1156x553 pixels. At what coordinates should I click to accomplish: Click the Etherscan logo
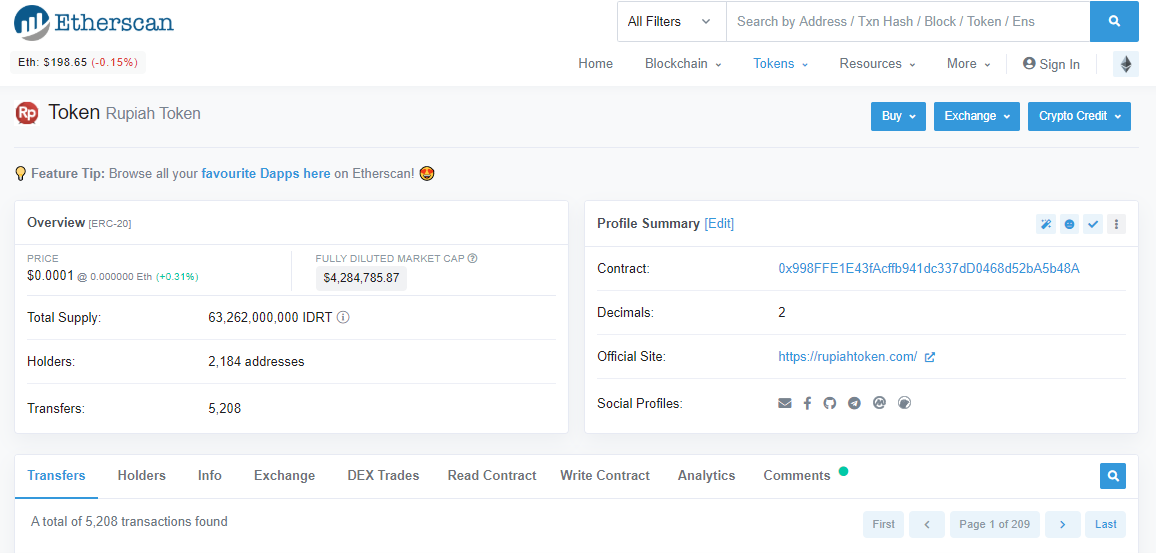point(94,21)
